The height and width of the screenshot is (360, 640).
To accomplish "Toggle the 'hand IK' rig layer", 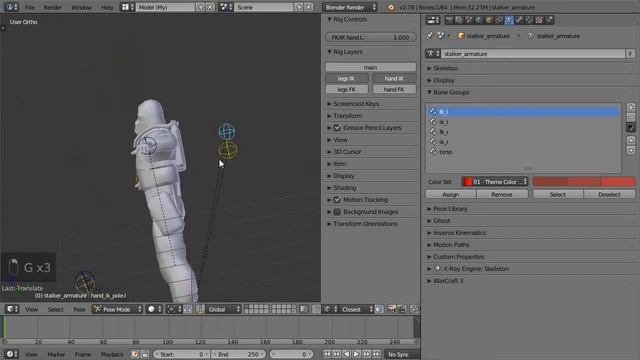I will tap(394, 78).
